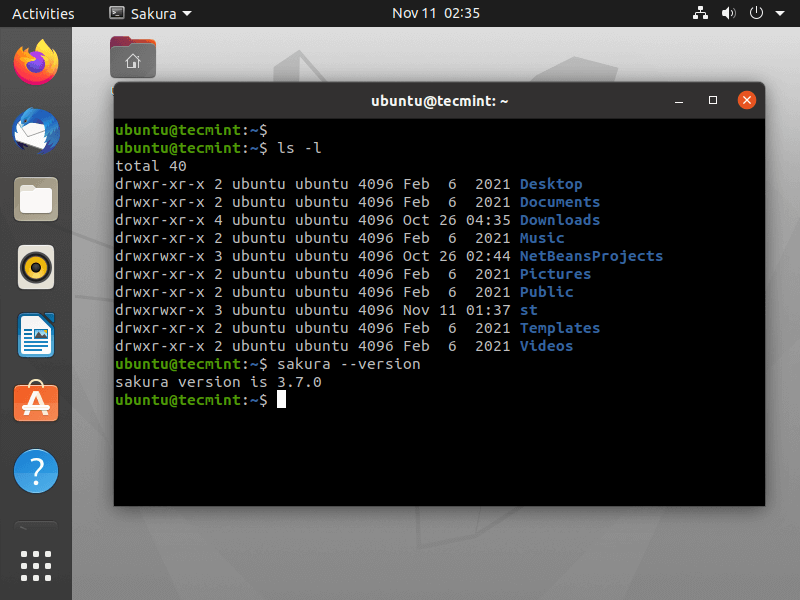The image size is (800, 600).
Task: Click the Public directory name
Action: tap(546, 292)
